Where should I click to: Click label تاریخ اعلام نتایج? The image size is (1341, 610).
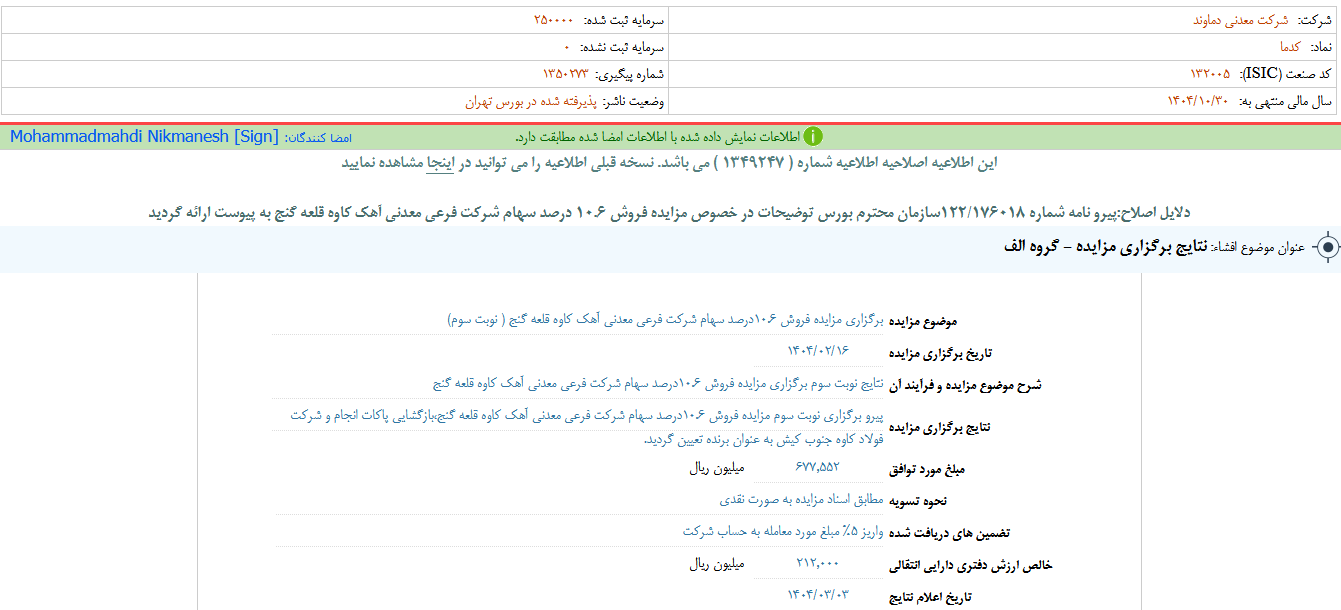930,597
